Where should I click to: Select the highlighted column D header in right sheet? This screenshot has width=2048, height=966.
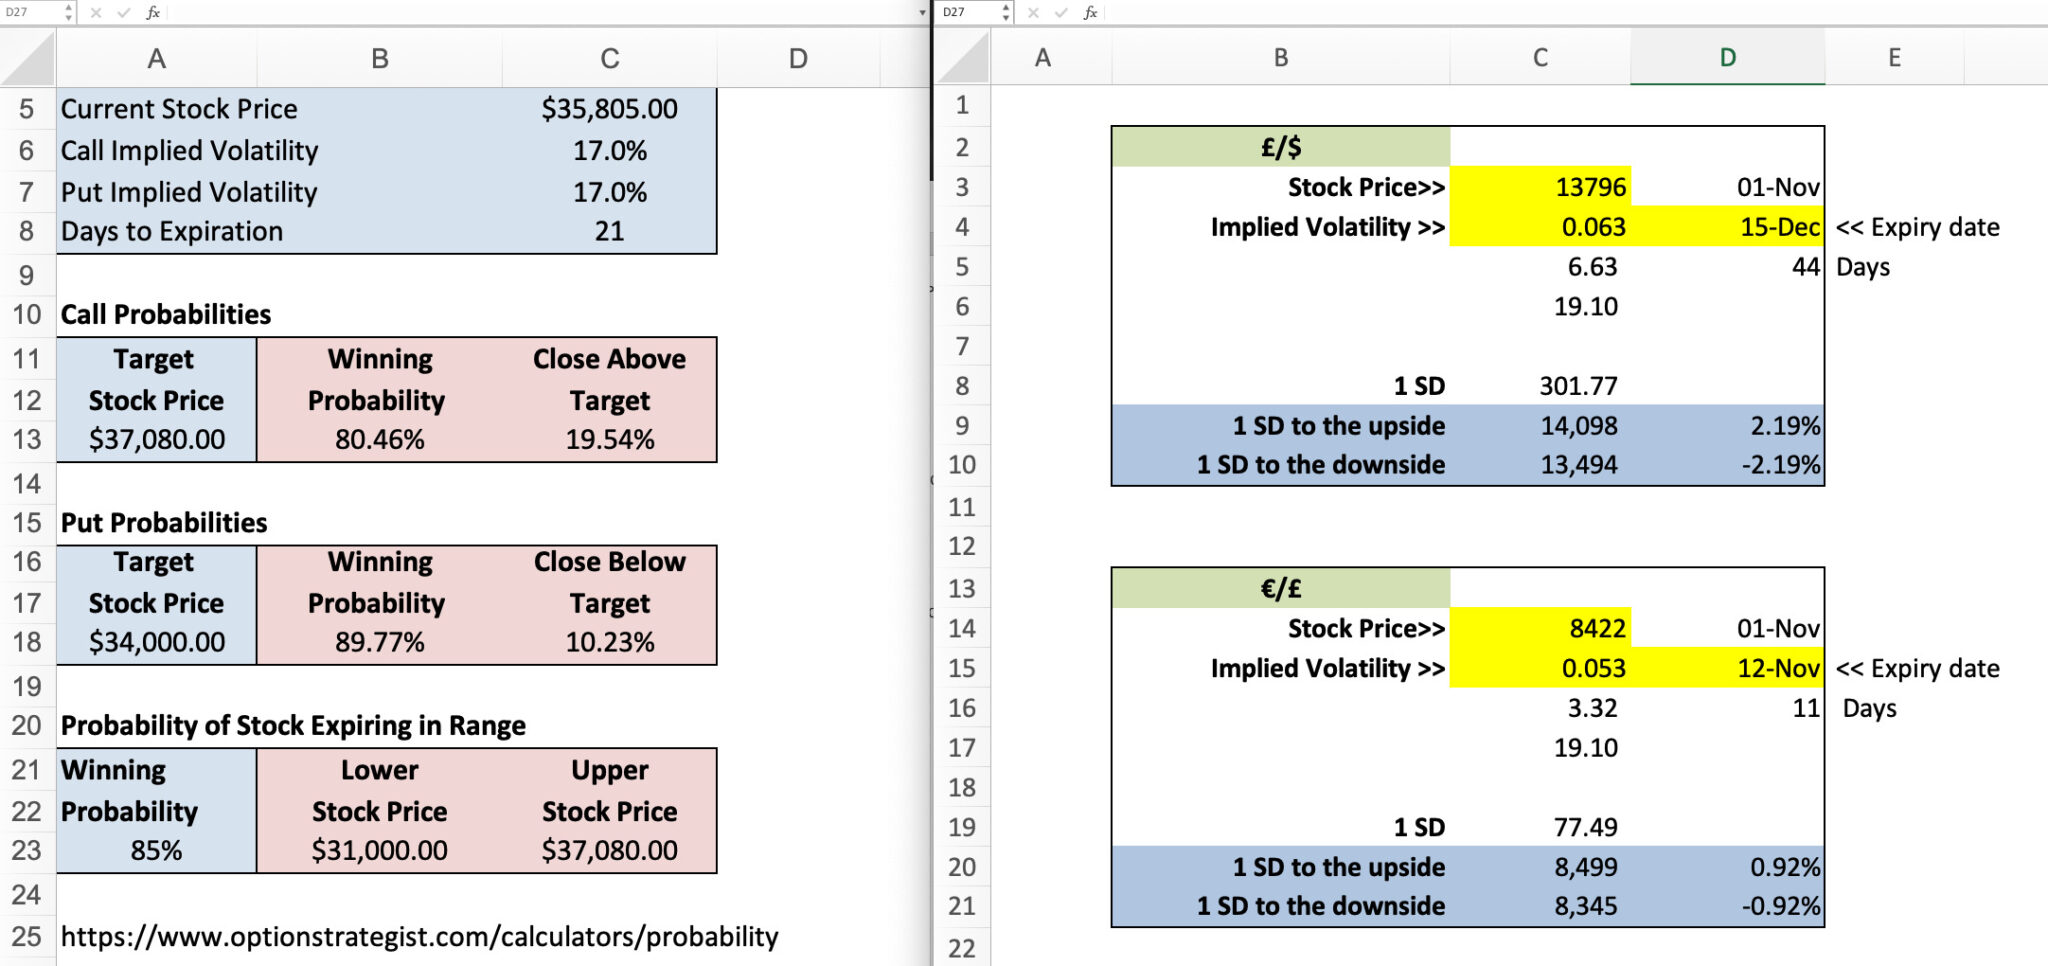tap(1727, 57)
